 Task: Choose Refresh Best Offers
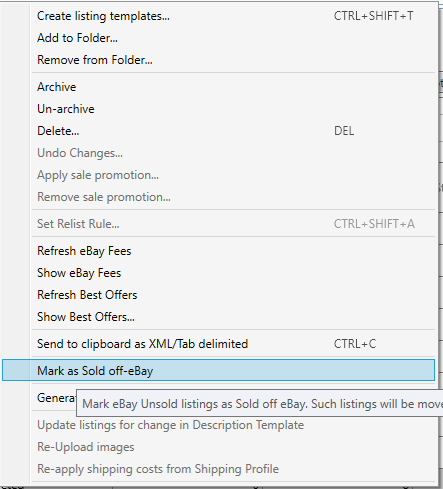(x=218, y=295)
